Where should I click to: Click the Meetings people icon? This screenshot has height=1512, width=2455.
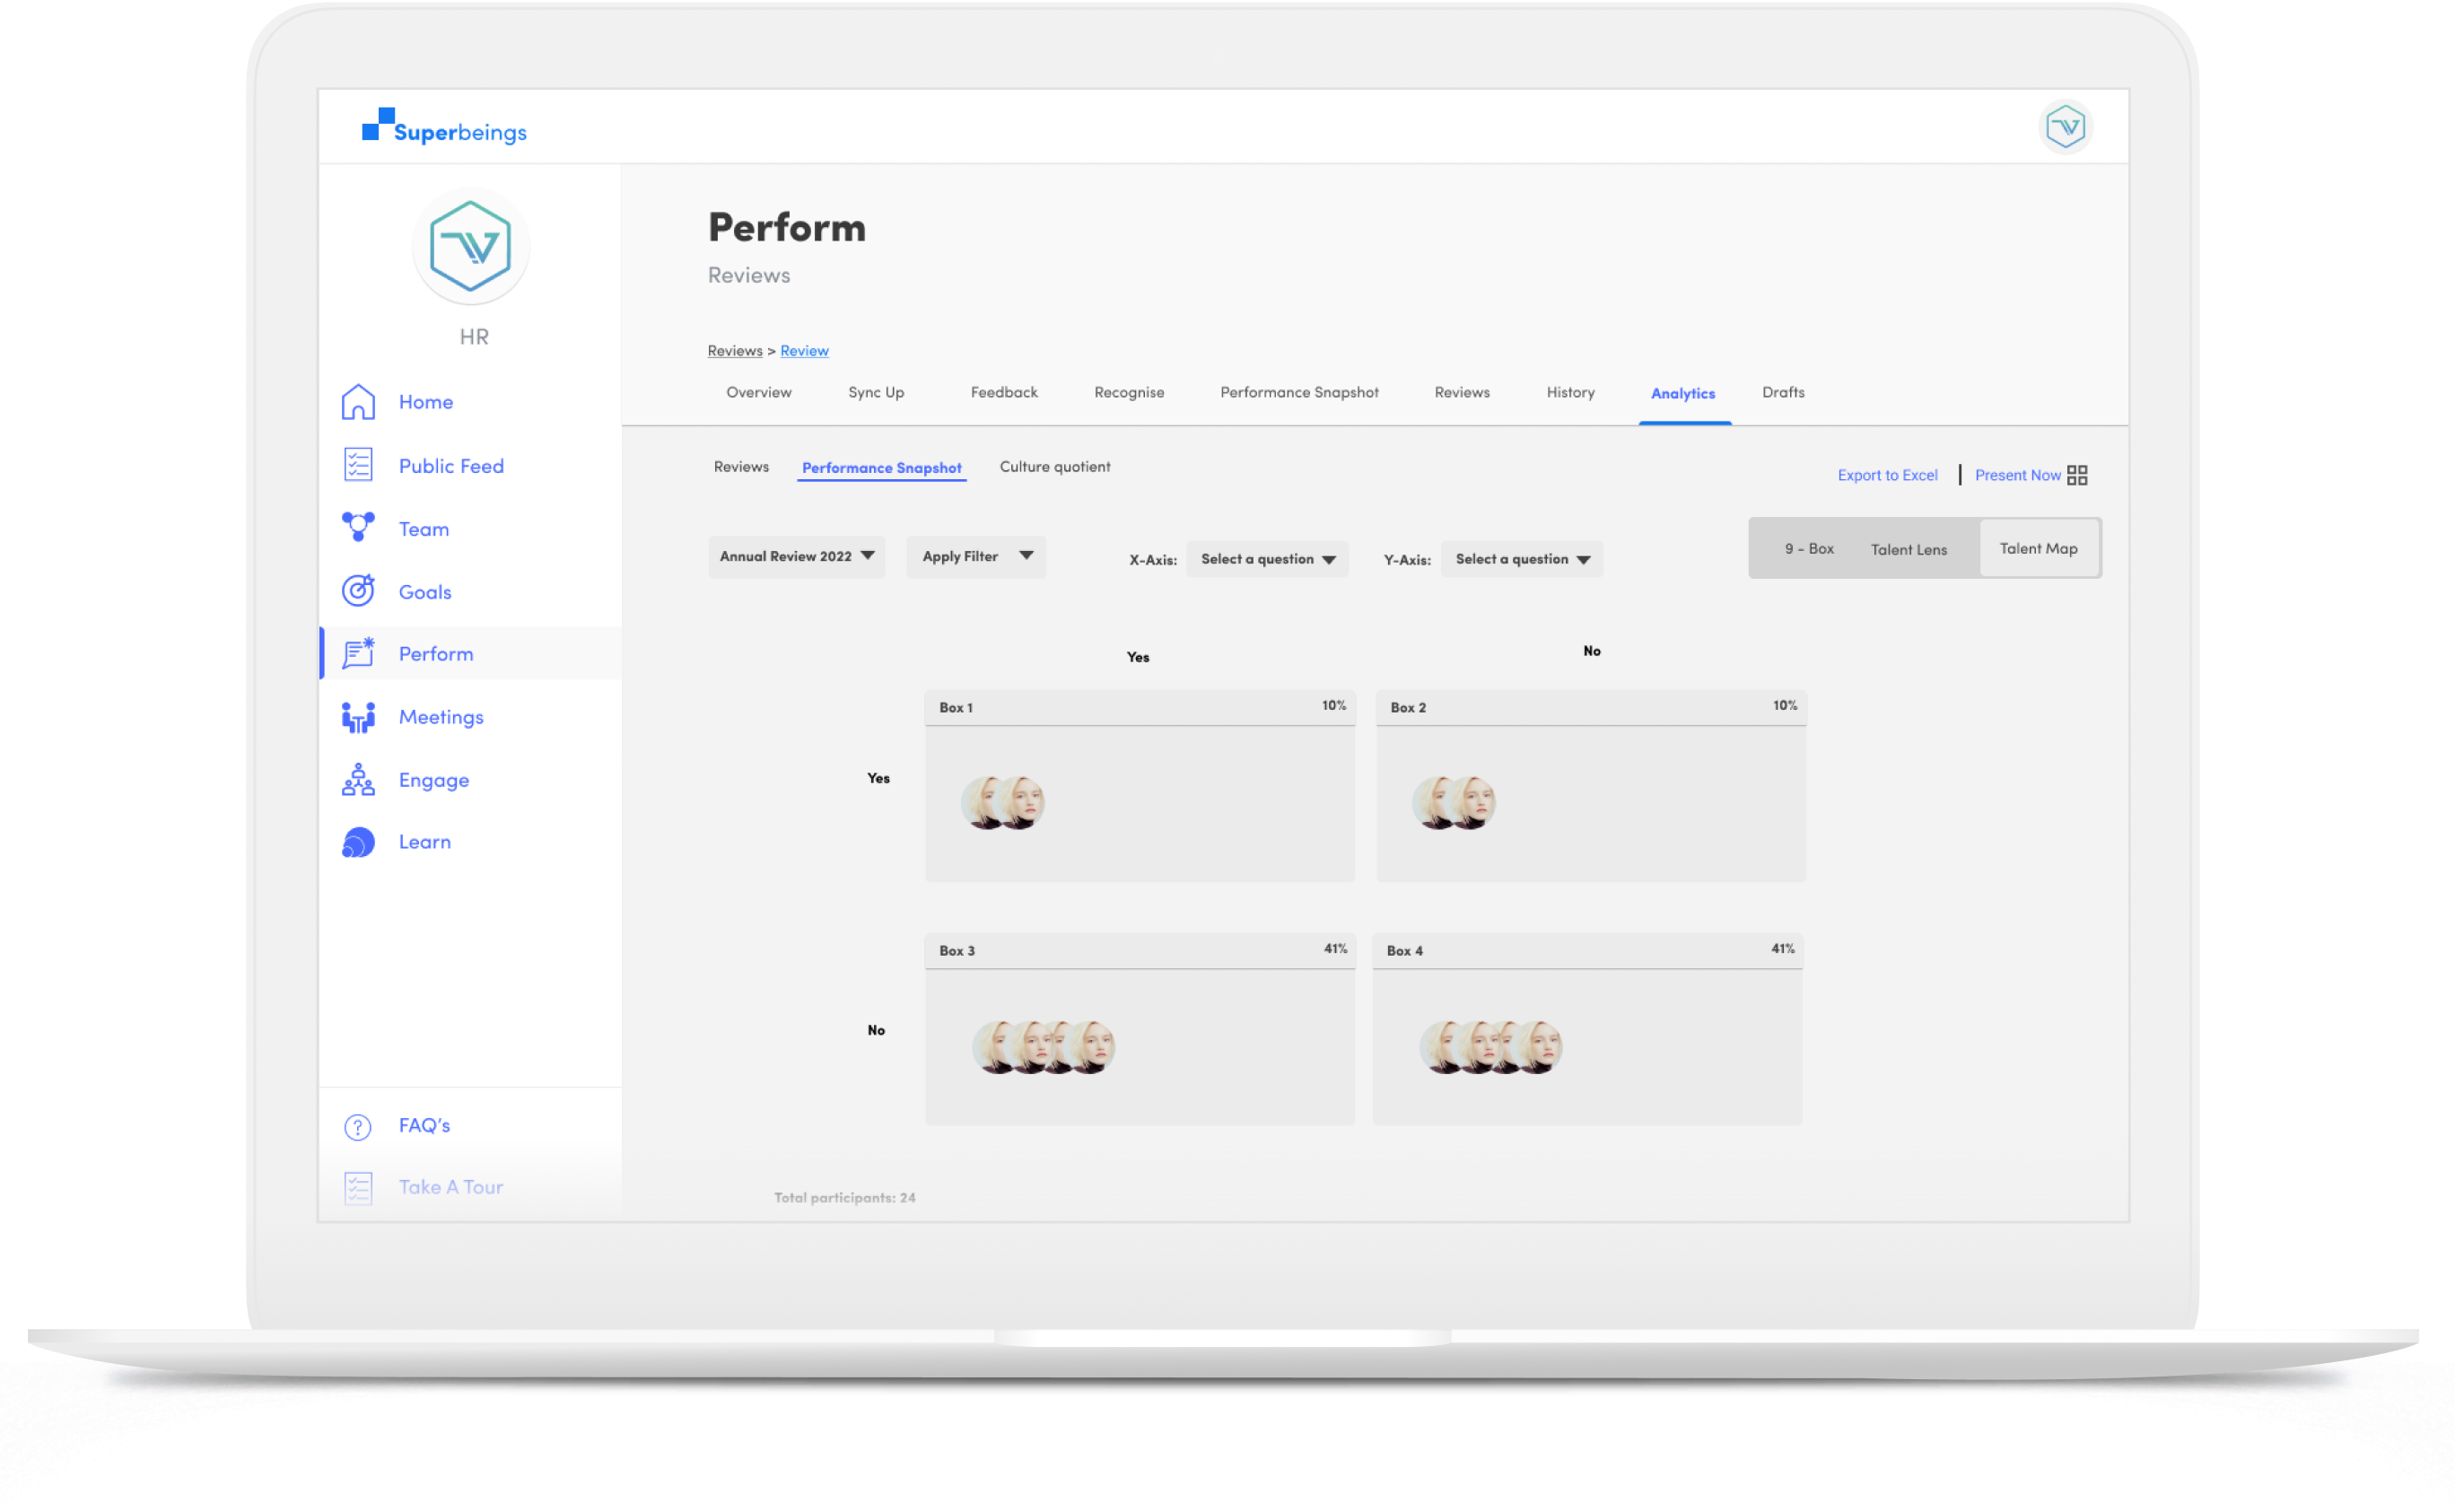point(358,717)
